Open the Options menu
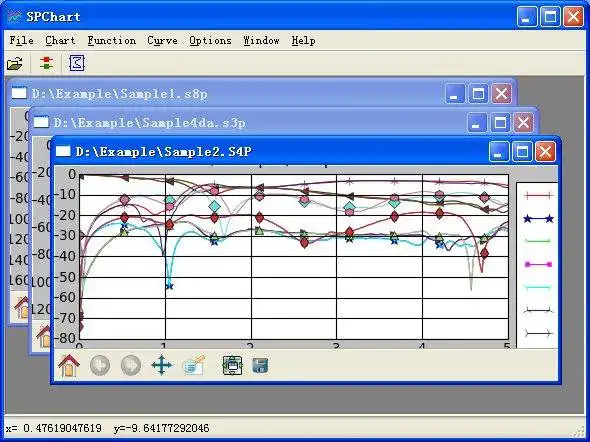 tap(210, 40)
